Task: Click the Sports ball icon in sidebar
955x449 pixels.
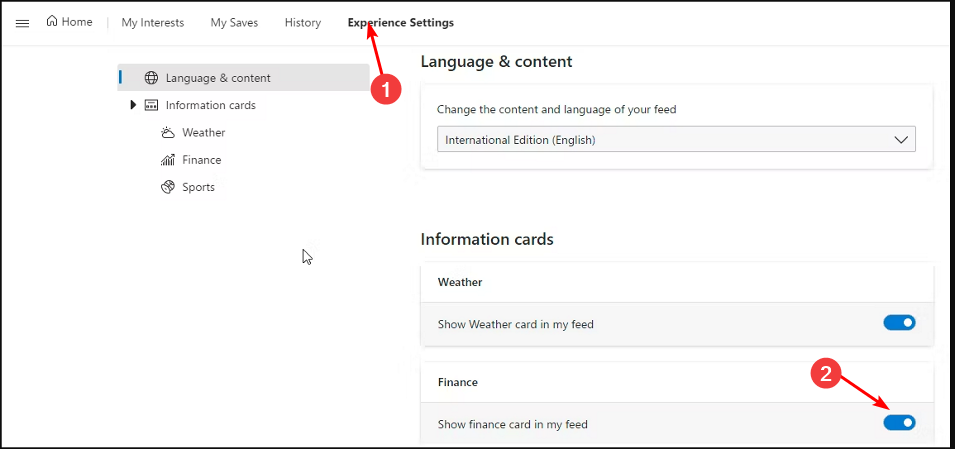Action: [168, 187]
